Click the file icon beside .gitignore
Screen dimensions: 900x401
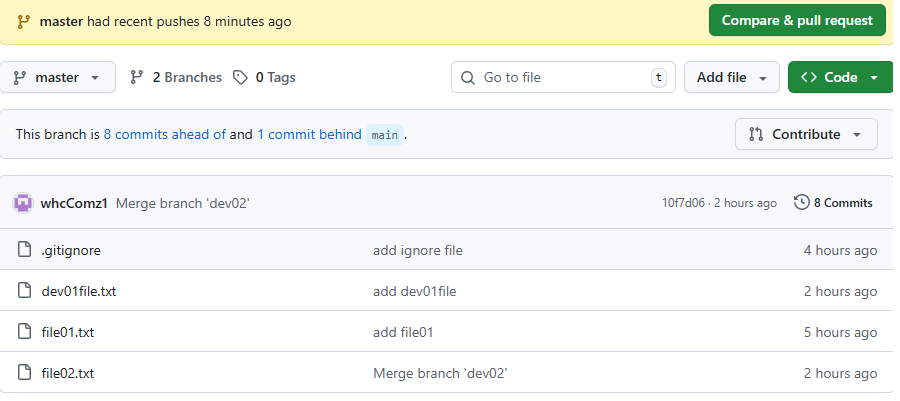click(x=25, y=251)
